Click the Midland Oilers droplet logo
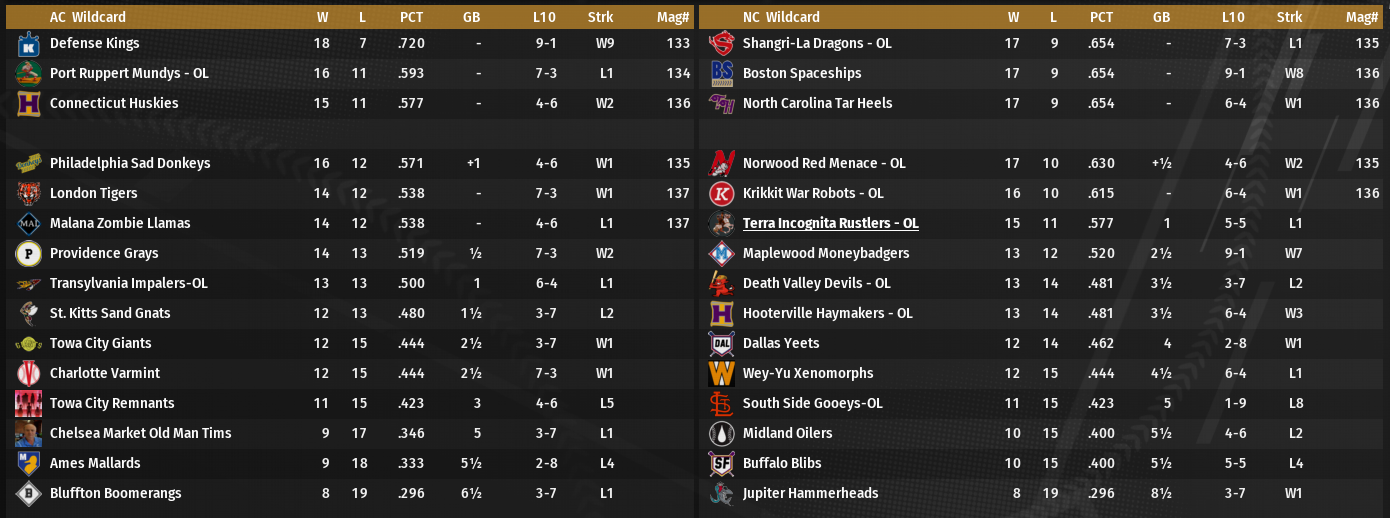 (x=721, y=434)
